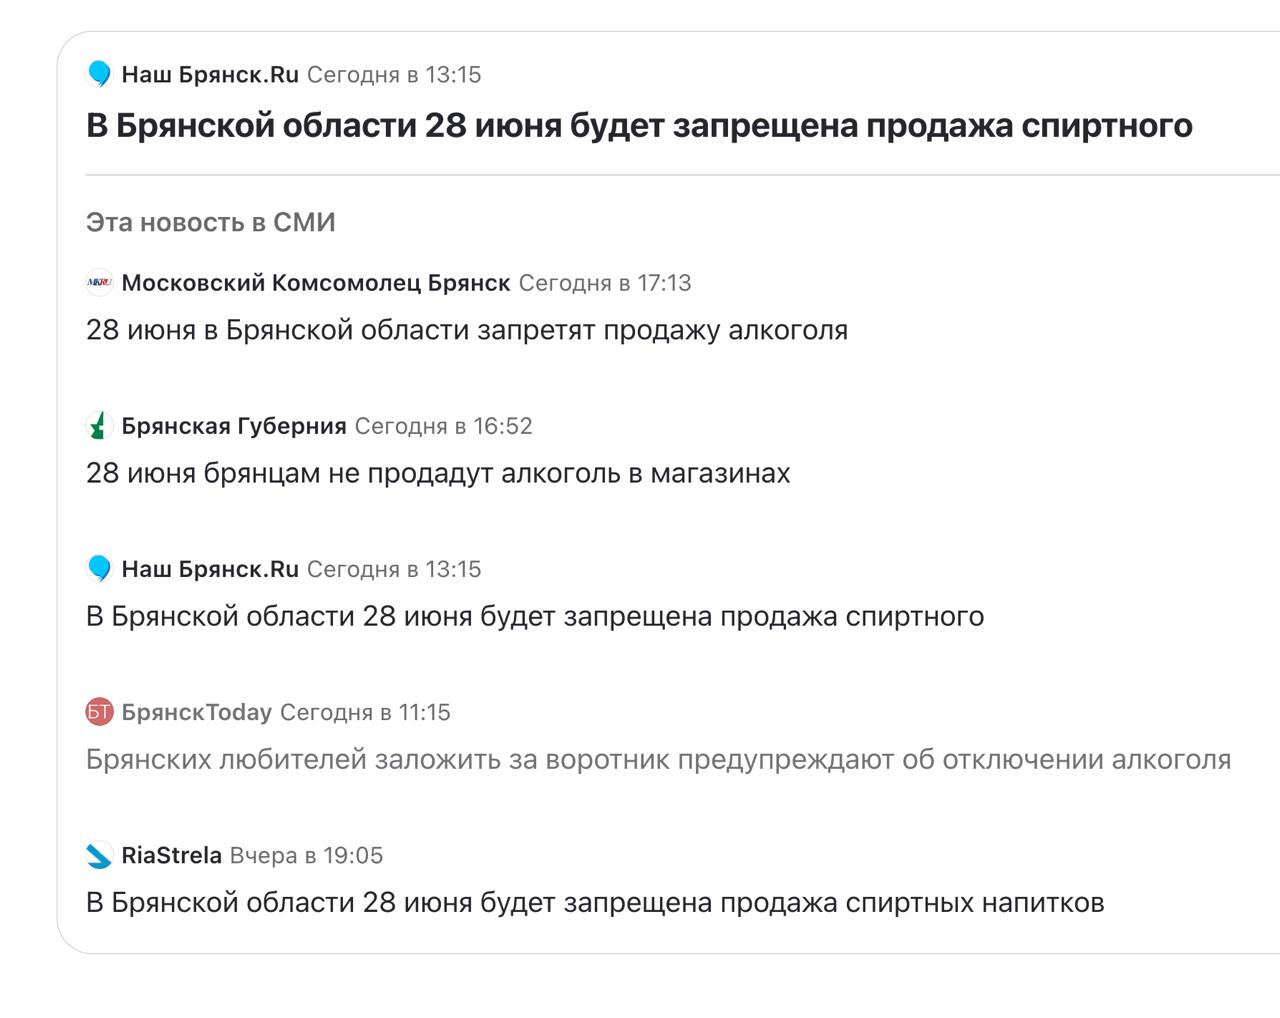The height and width of the screenshot is (1018, 1280).
Task: Open list article 'будет запрещена продажа спиртного'
Action: (535, 616)
